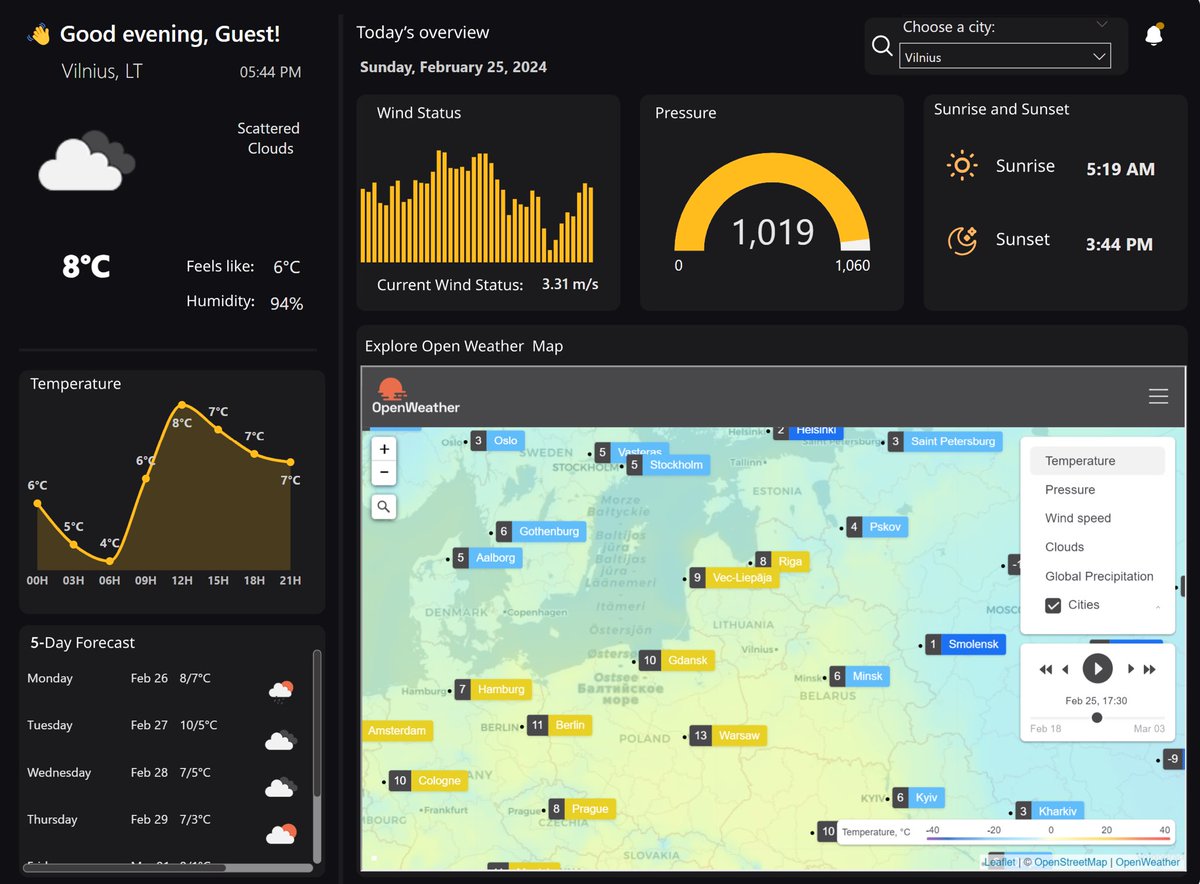This screenshot has width=1200, height=884.
Task: Click the sunrise sun icon
Action: click(x=962, y=166)
